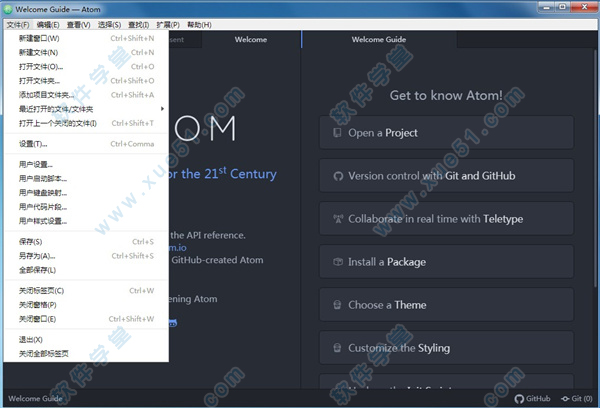Click the Atom logo in the title bar

coord(8,9)
